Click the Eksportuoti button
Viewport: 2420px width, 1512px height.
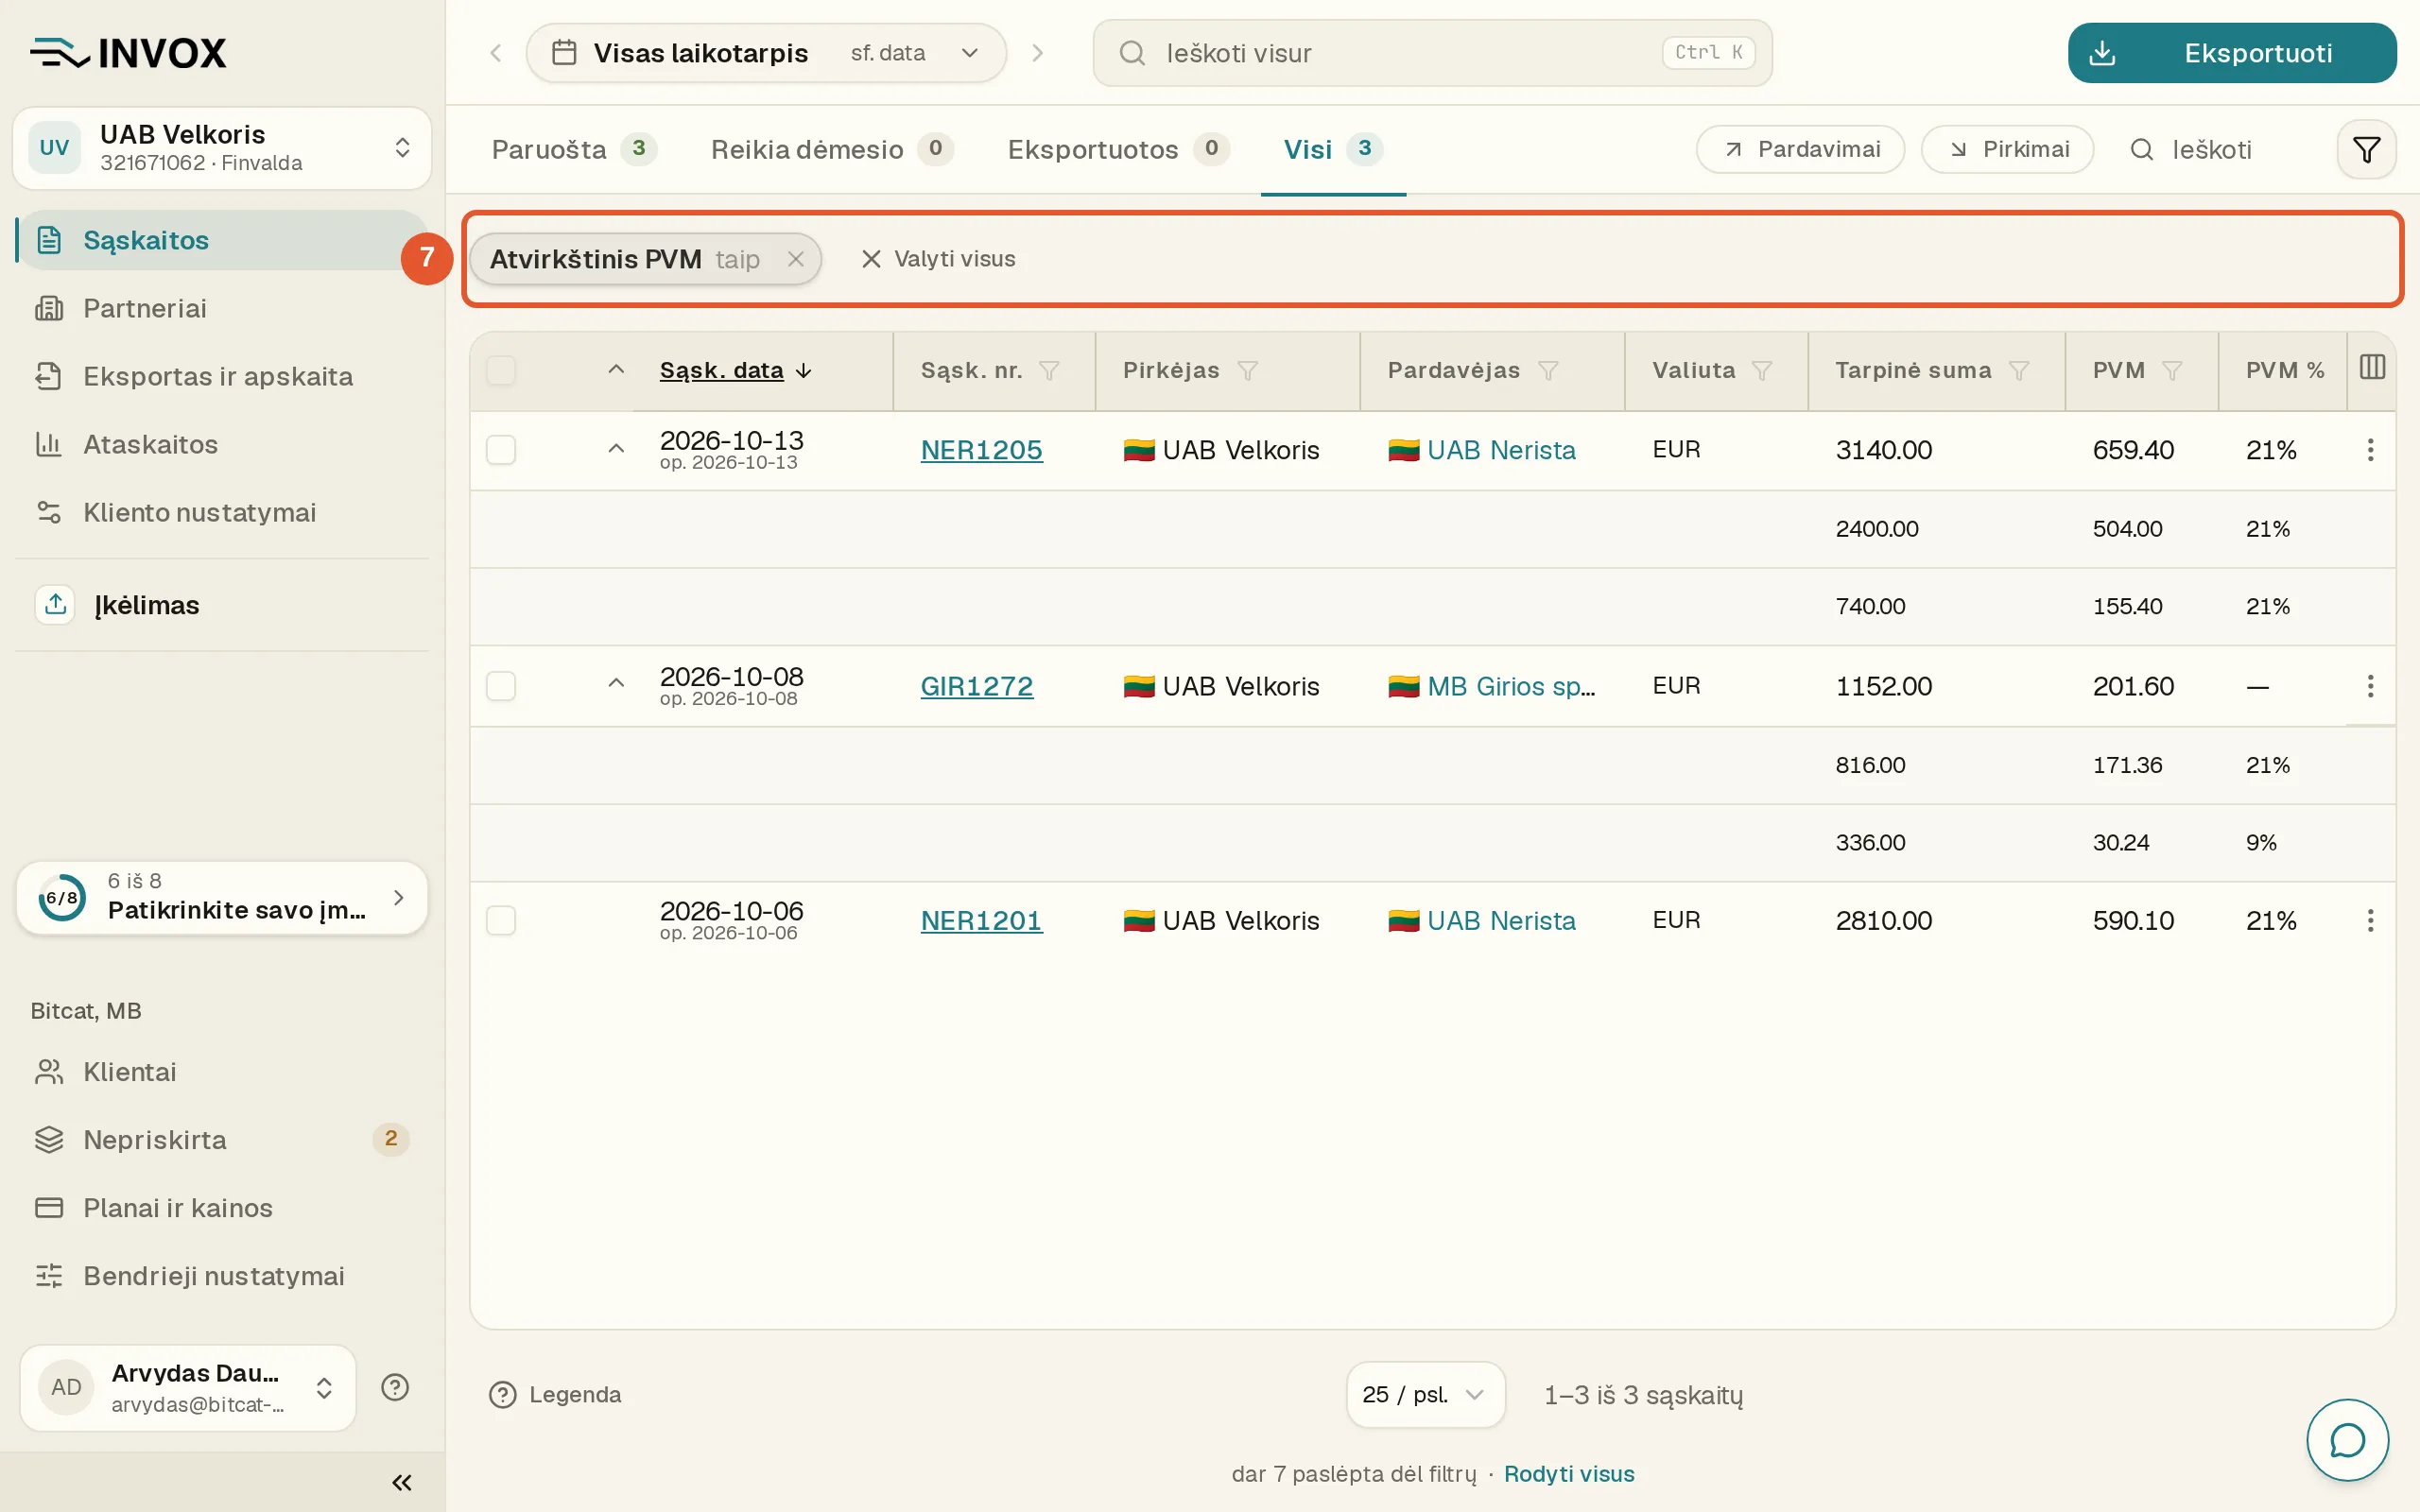2232,53
